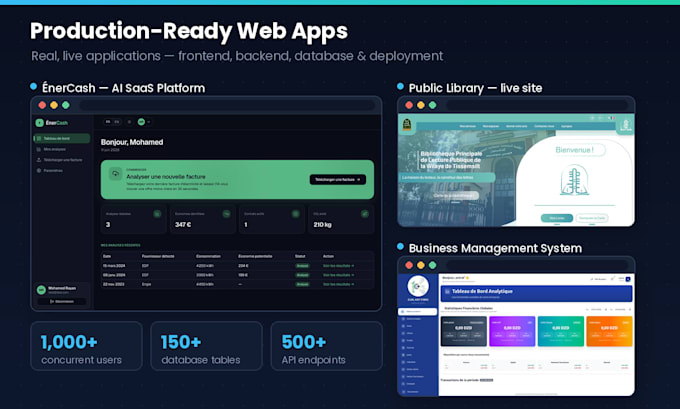Click the Public Library window address bar

(537, 105)
